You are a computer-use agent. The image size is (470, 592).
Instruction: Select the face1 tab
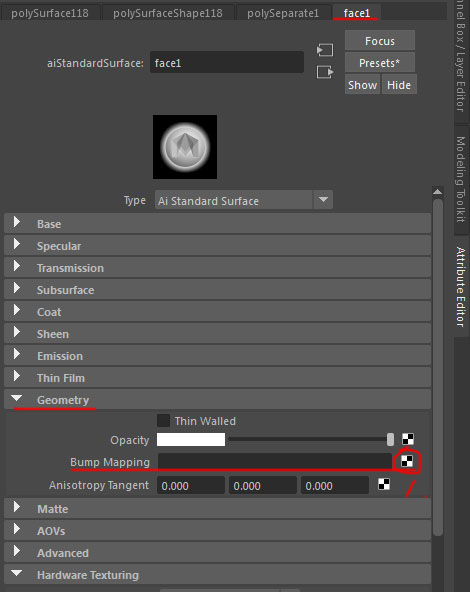[x=357, y=13]
